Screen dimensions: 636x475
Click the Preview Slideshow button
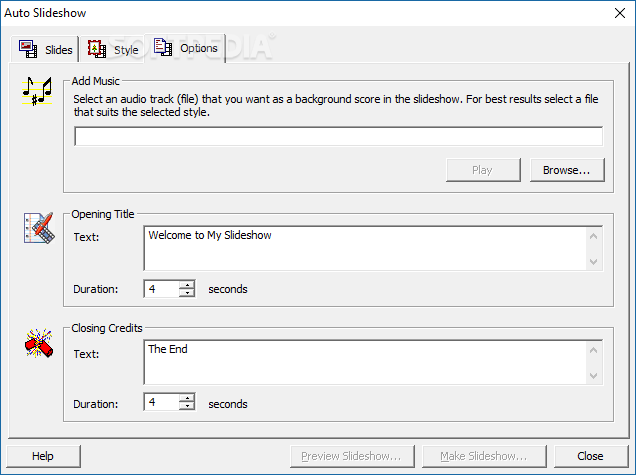click(x=352, y=456)
